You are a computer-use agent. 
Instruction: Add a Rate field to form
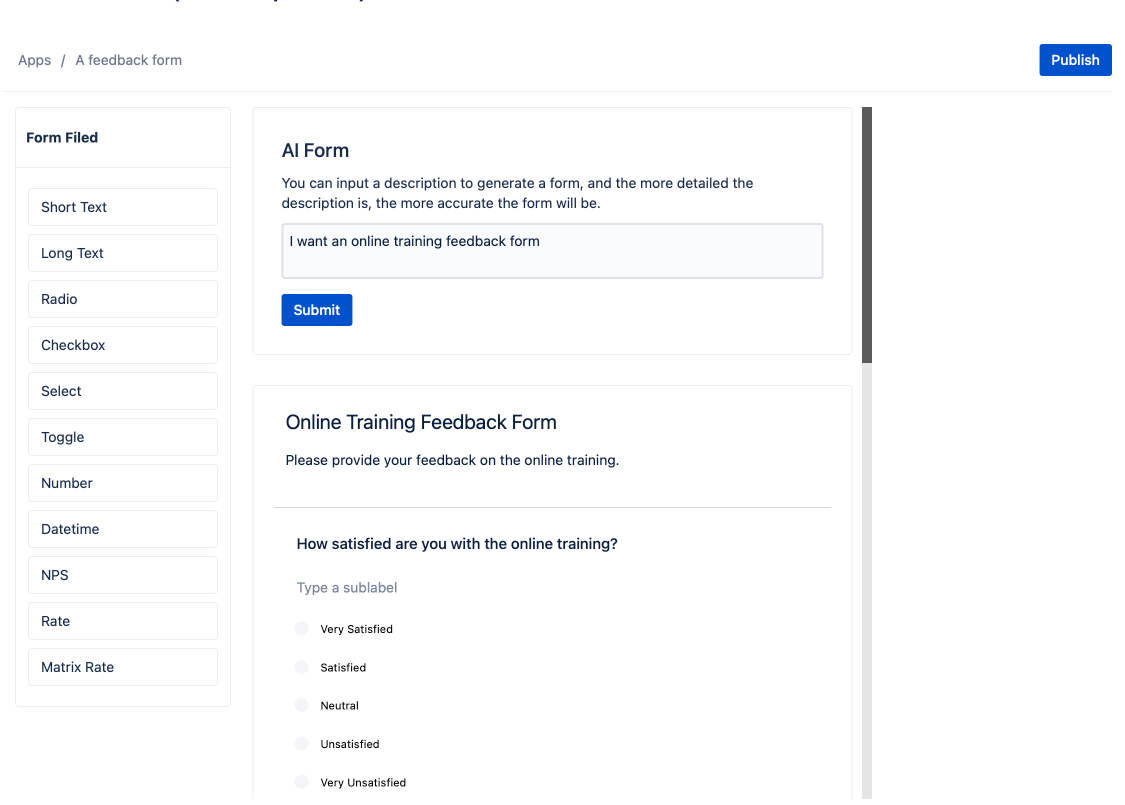coord(122,621)
